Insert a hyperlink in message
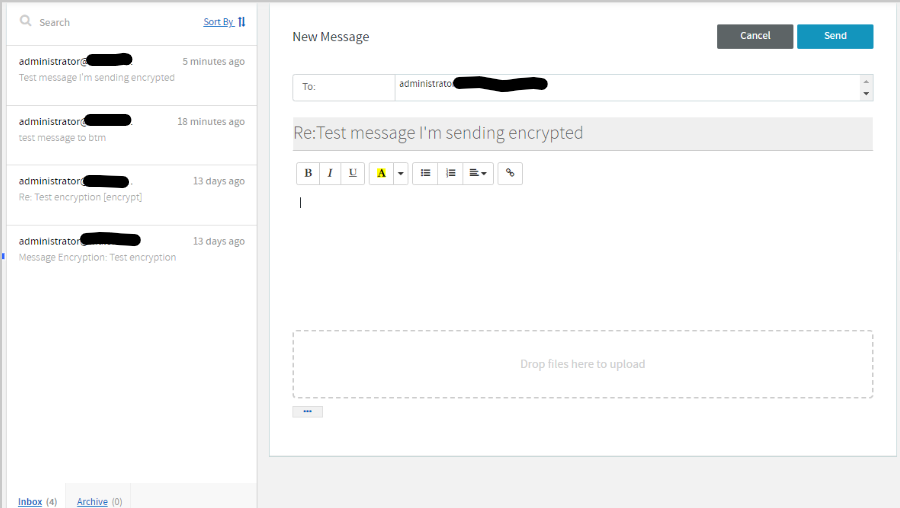900x508 pixels. (x=510, y=173)
